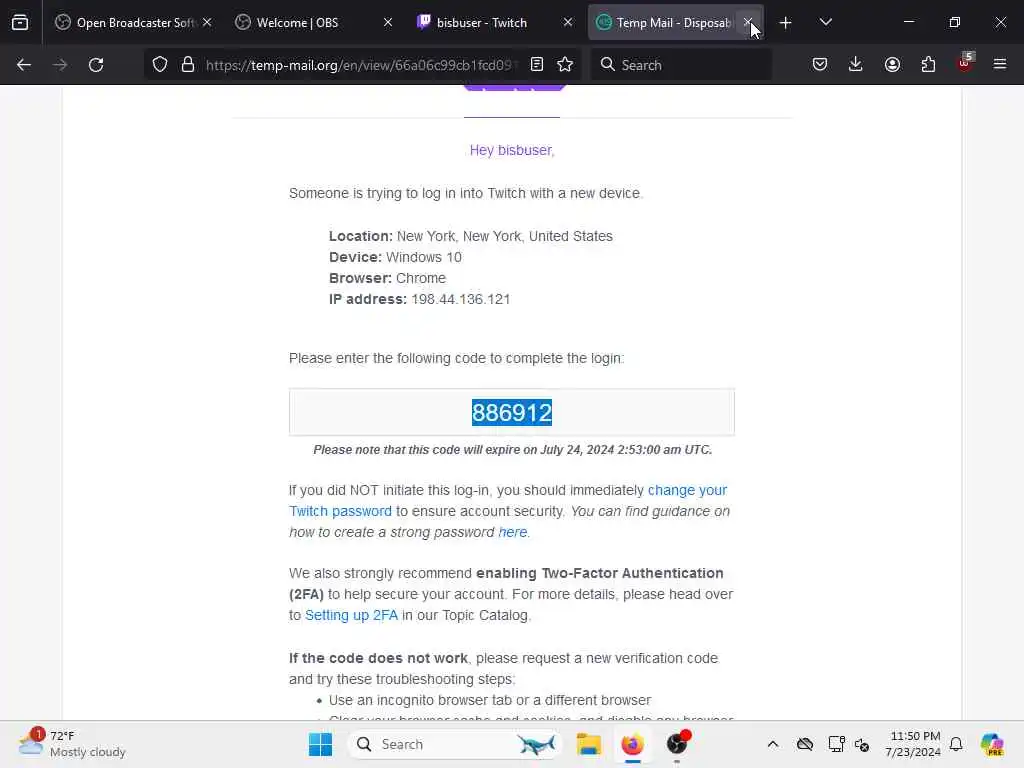Viewport: 1024px width, 768px height.
Task: Launch Copilot preview from taskbar
Action: 992,744
